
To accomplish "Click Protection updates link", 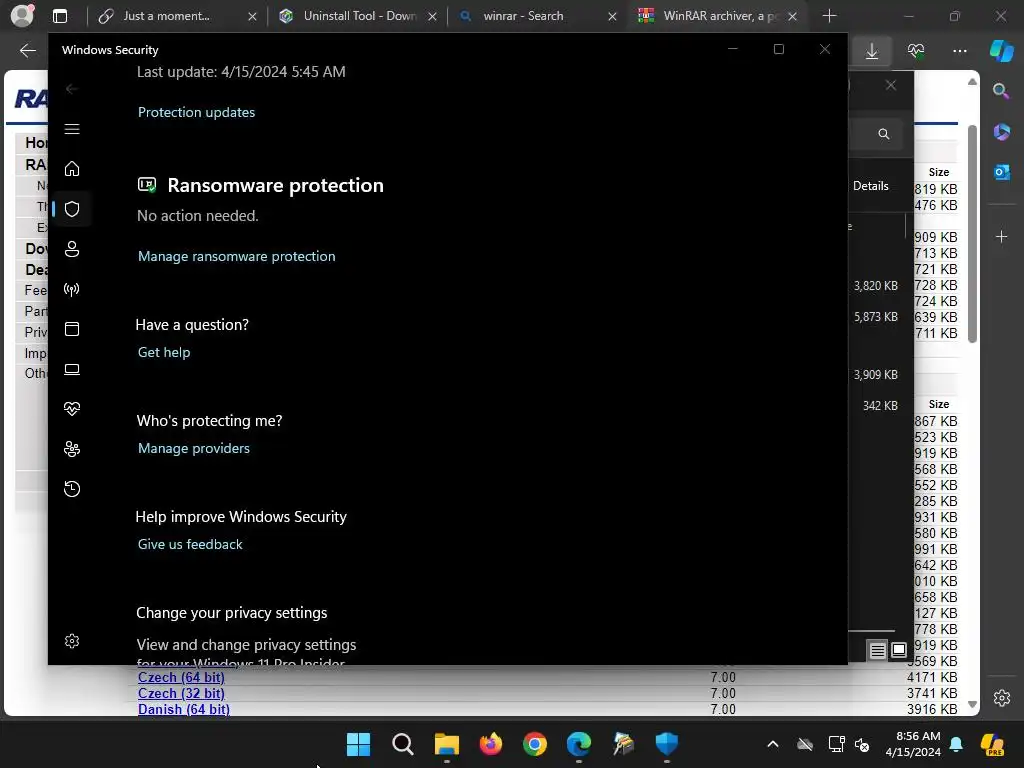I will 197,112.
